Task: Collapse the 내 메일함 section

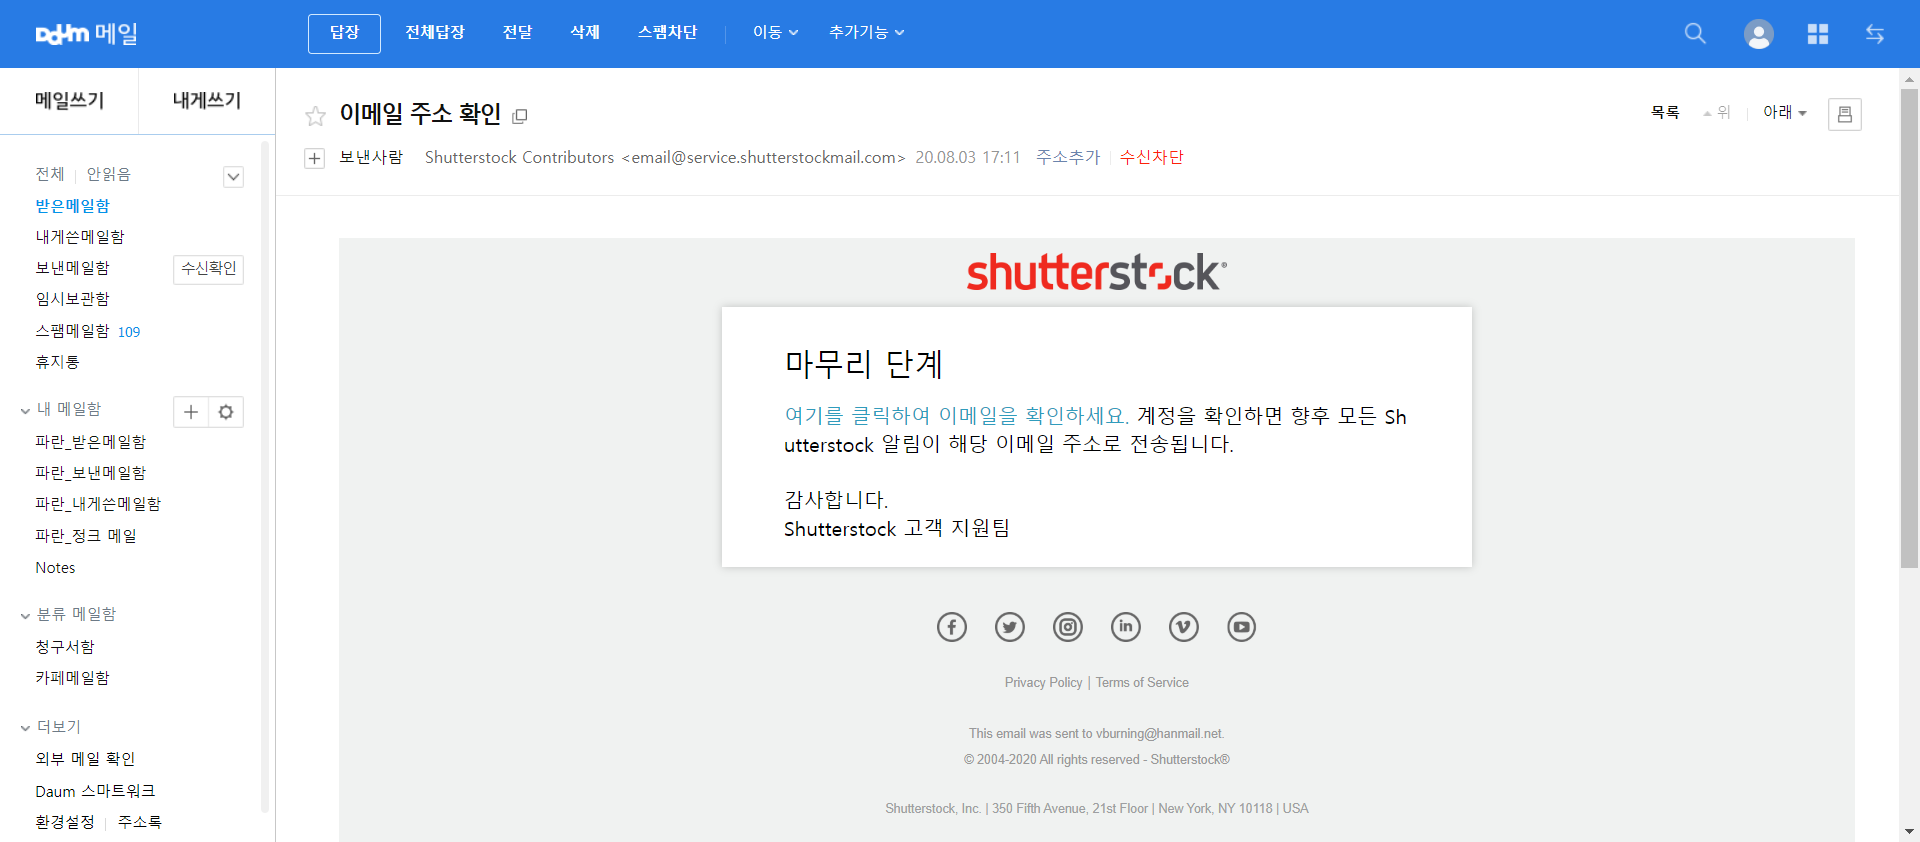Action: point(25,410)
